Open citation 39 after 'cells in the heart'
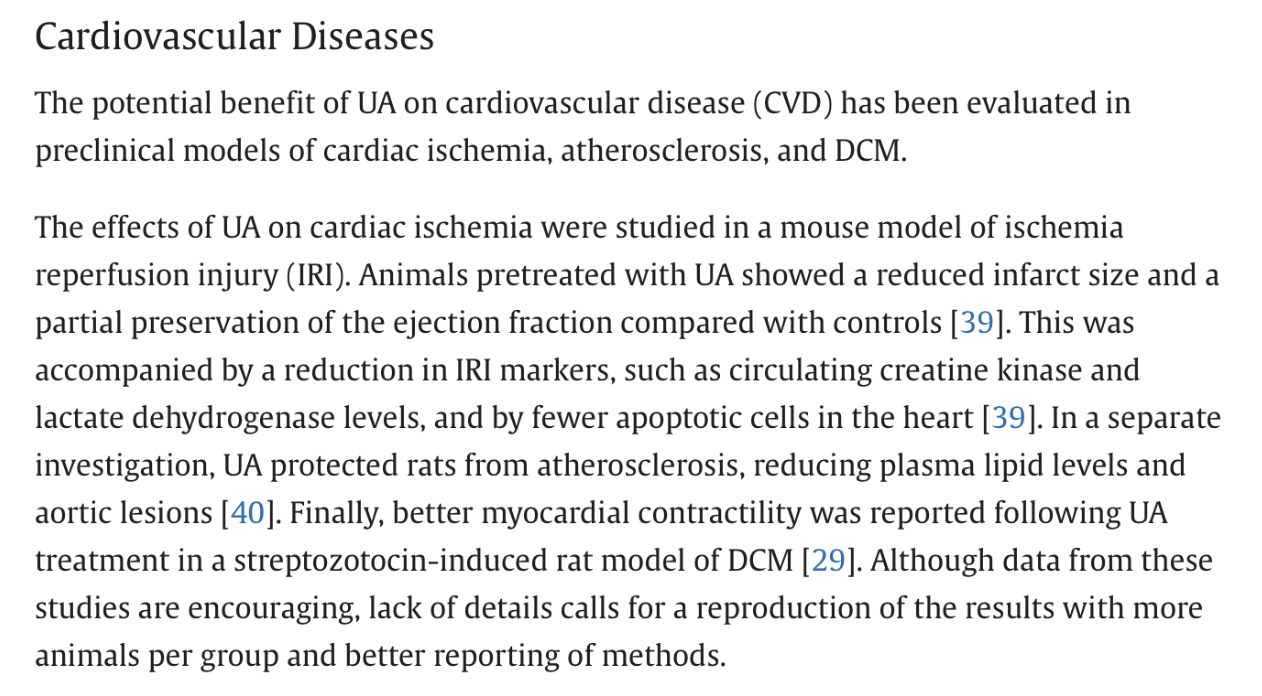The height and width of the screenshot is (696, 1262). point(1008,418)
